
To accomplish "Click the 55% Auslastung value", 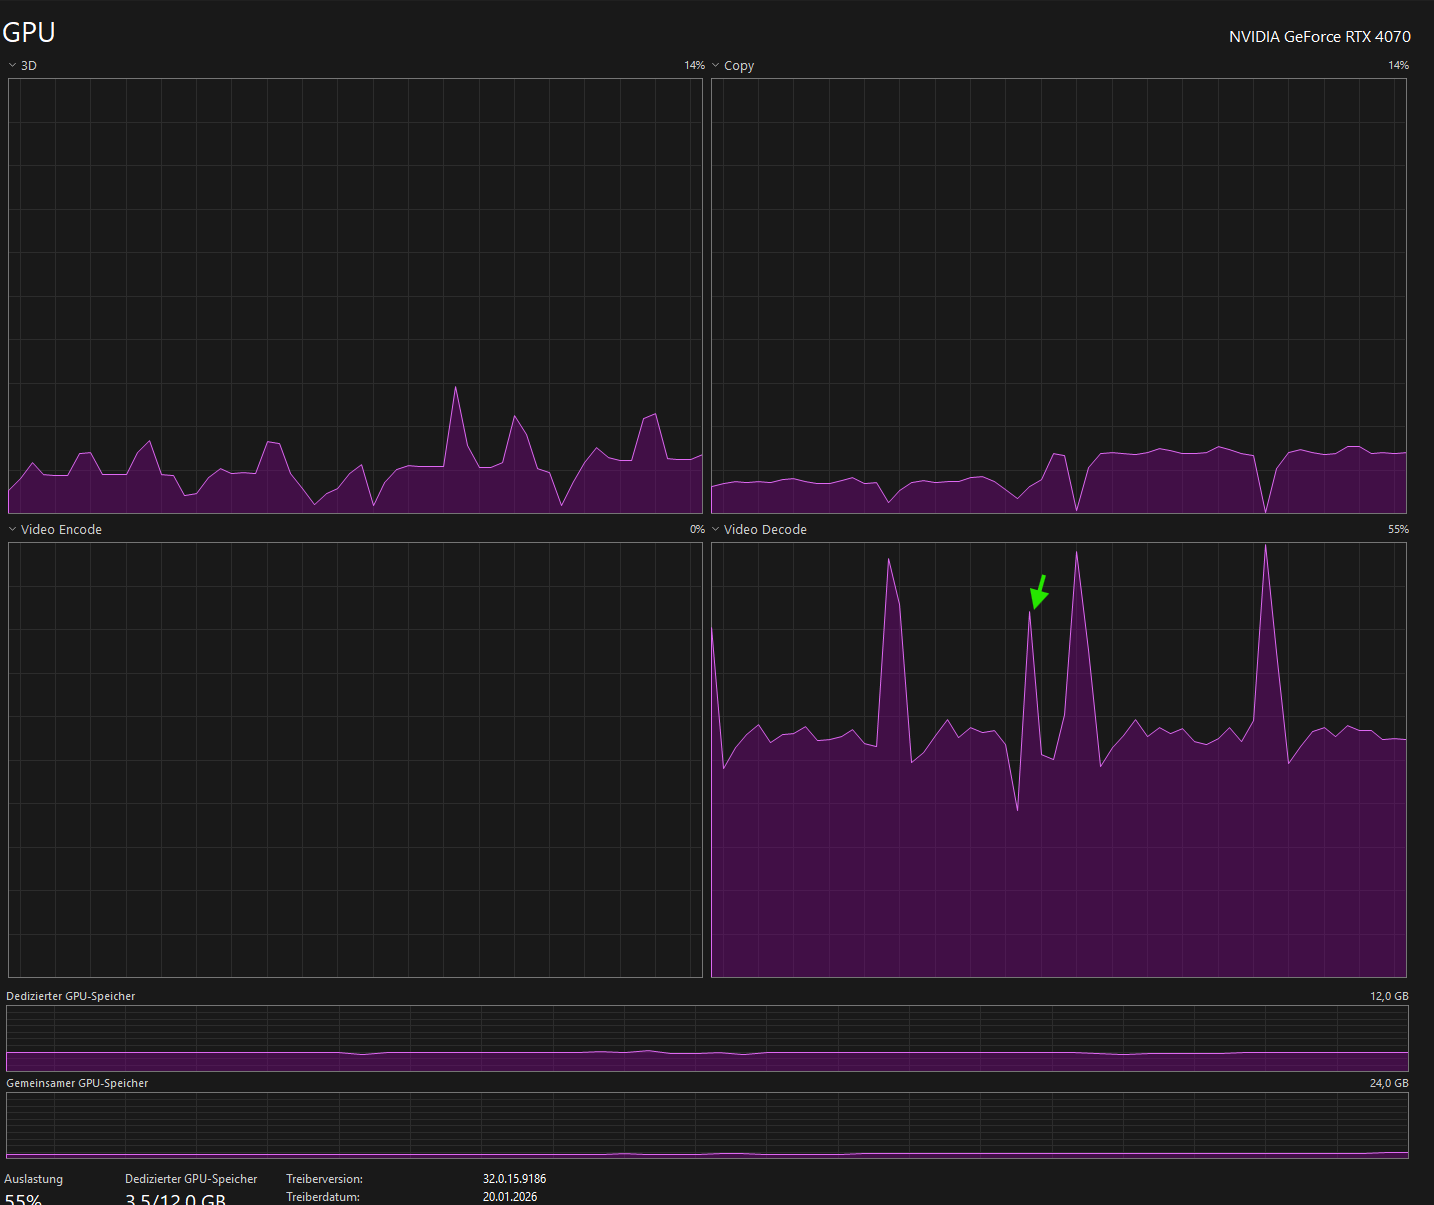I will [23, 1199].
